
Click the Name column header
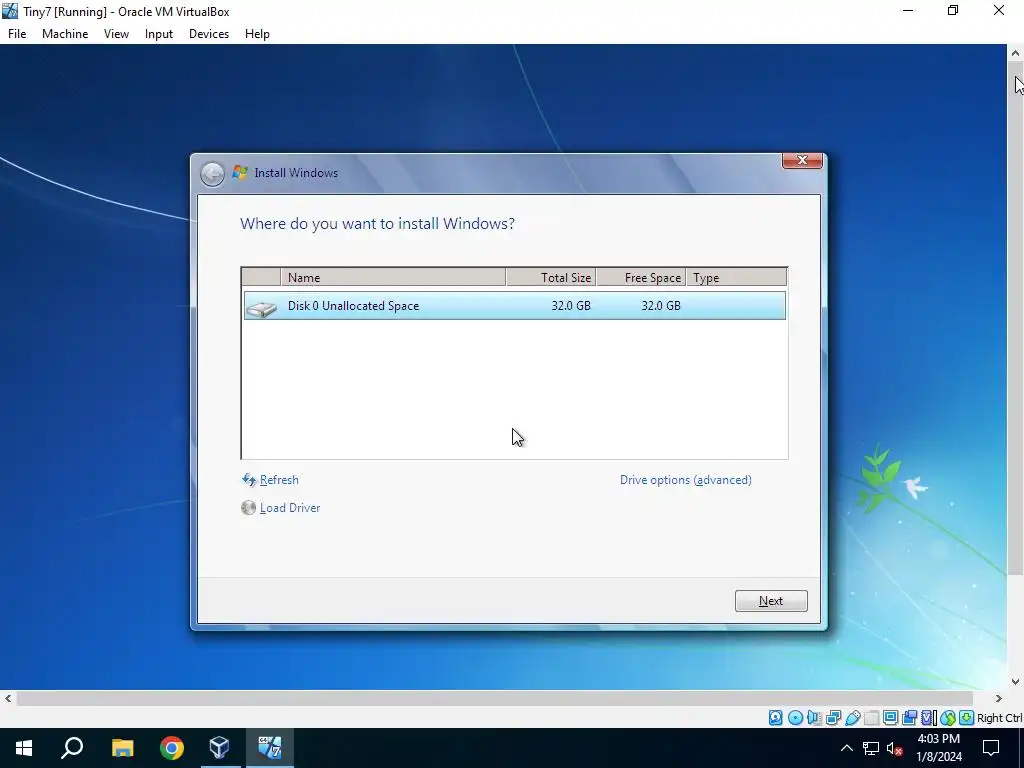pos(393,278)
